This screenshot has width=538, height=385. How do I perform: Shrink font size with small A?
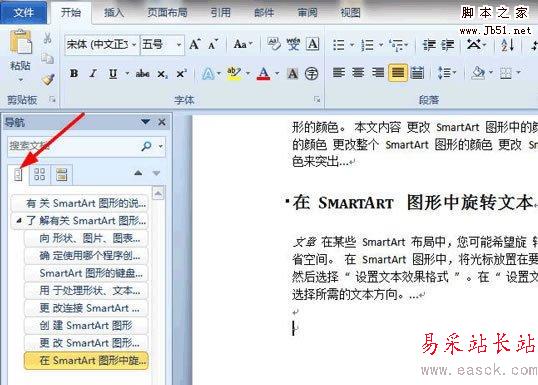213,44
